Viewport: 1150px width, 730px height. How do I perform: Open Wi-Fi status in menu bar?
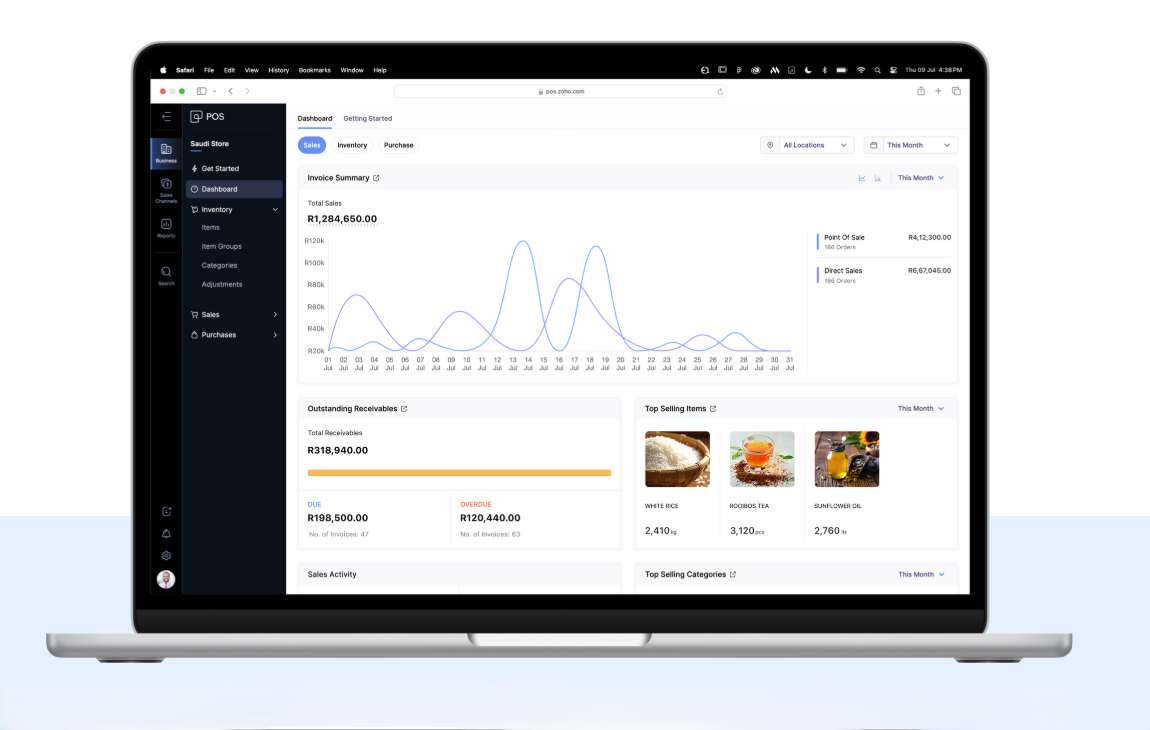pyautogui.click(x=861, y=70)
